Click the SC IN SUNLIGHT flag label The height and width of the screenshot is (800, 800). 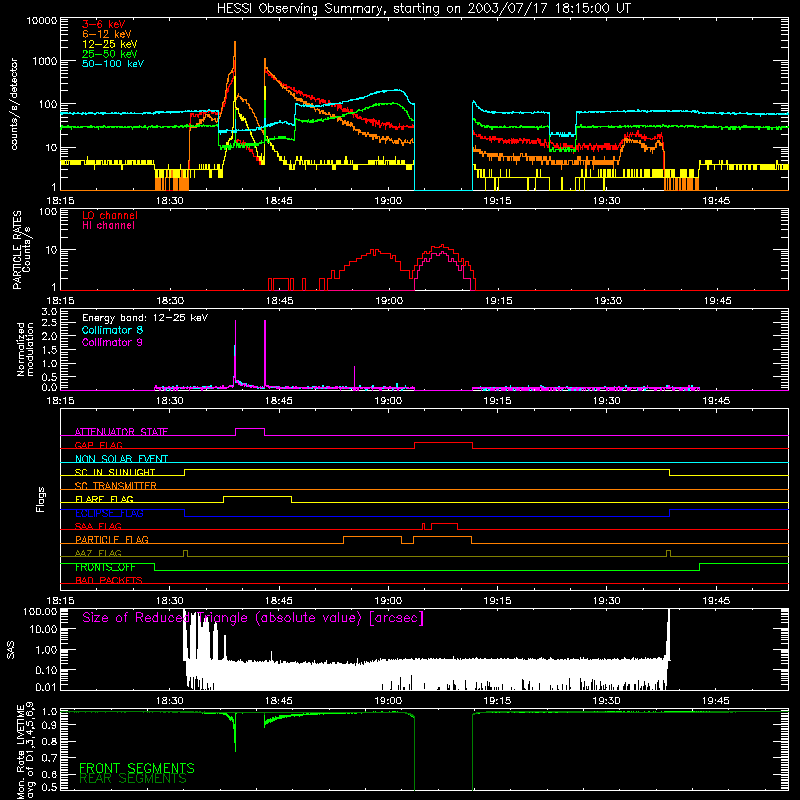click(115, 472)
